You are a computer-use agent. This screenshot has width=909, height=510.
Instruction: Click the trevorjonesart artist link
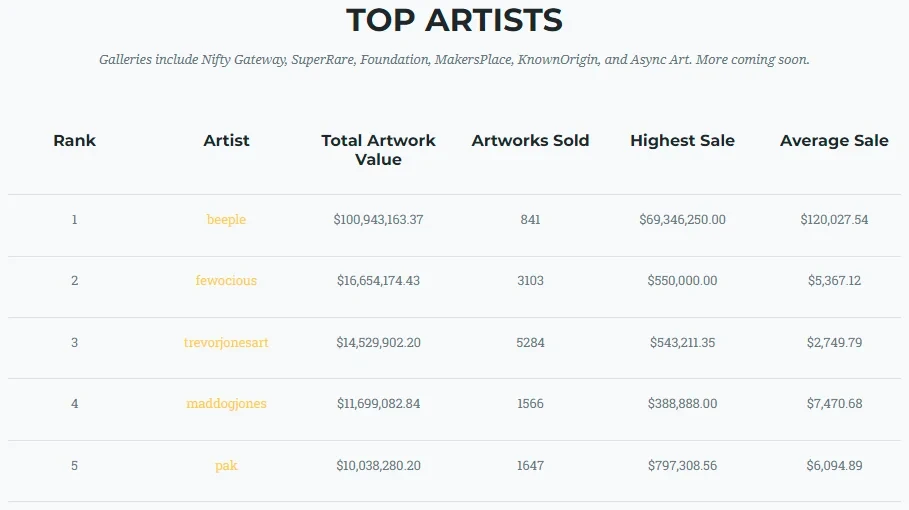pos(226,343)
